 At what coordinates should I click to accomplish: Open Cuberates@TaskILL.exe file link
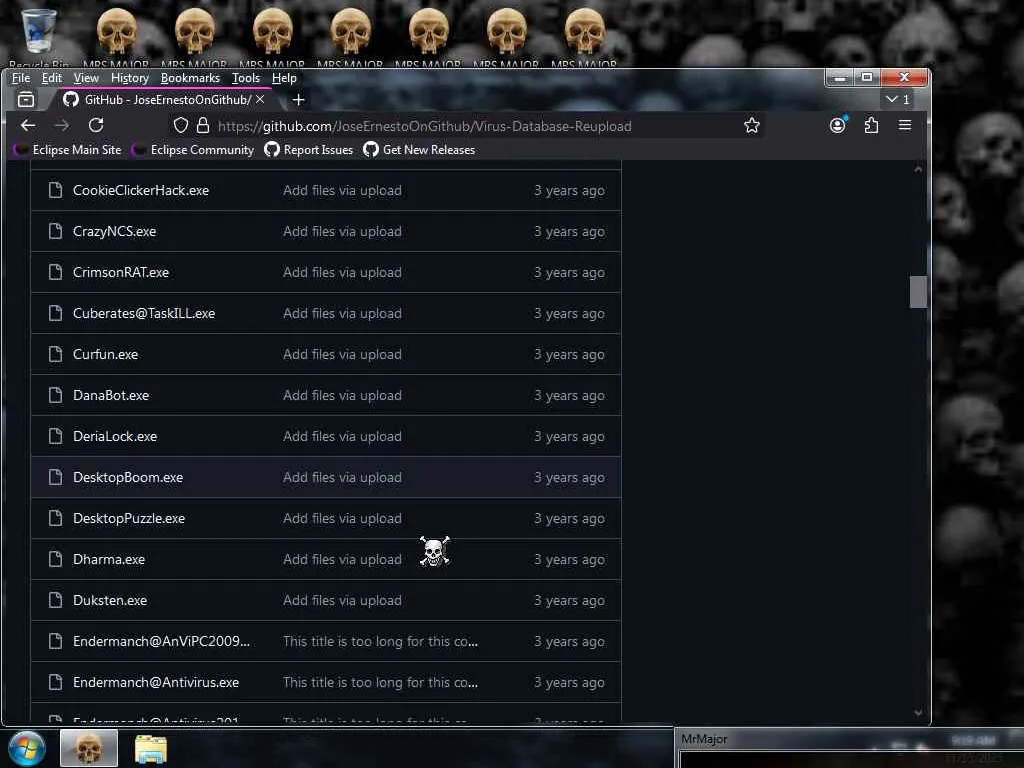(x=144, y=313)
